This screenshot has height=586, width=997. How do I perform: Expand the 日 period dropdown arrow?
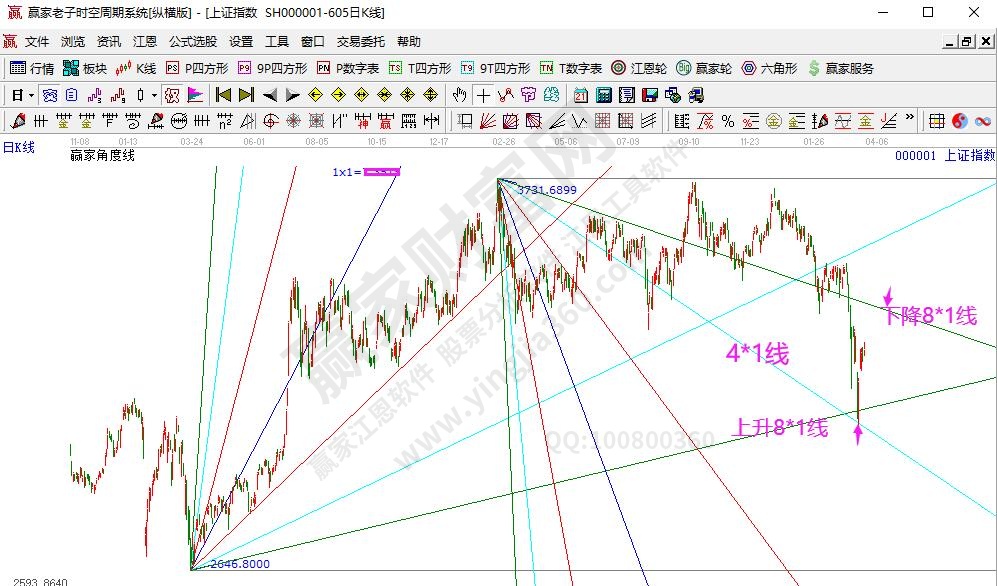(x=31, y=95)
